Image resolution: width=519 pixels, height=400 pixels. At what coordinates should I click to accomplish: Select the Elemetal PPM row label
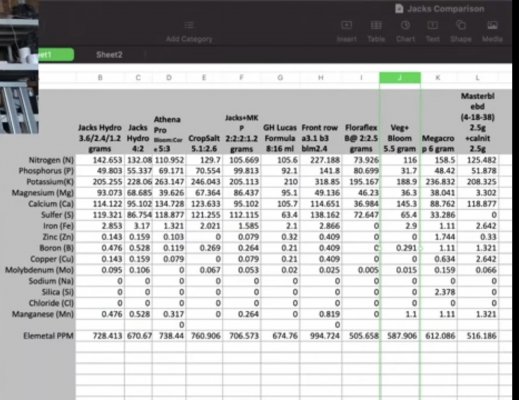coord(48,336)
